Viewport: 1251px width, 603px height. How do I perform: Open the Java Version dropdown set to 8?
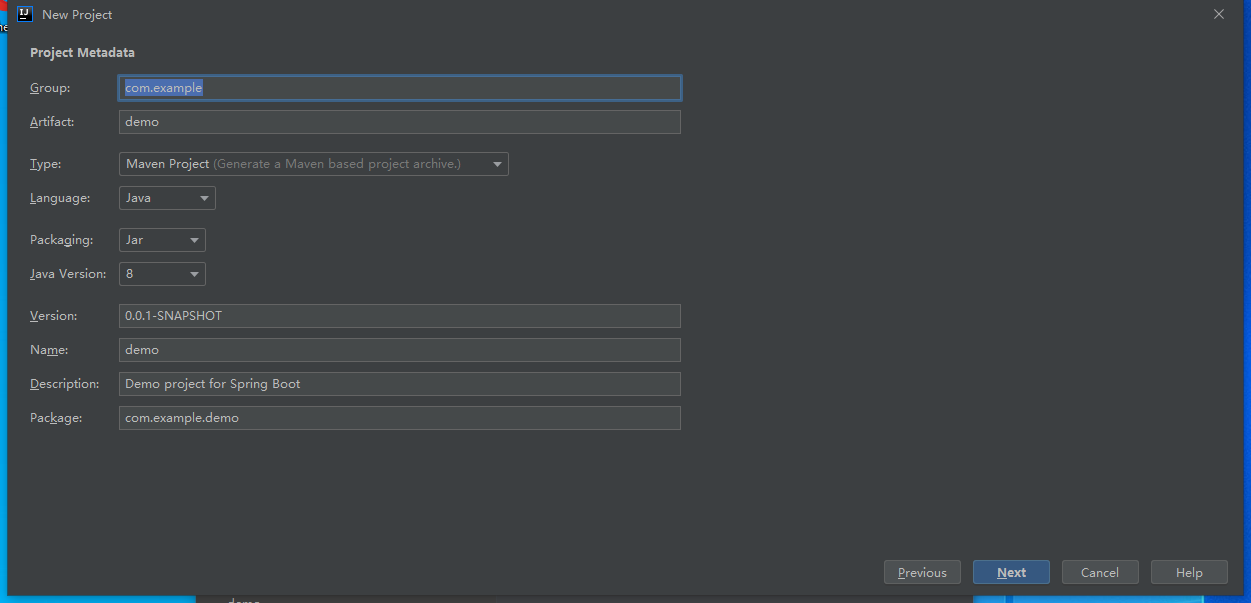pyautogui.click(x=162, y=274)
